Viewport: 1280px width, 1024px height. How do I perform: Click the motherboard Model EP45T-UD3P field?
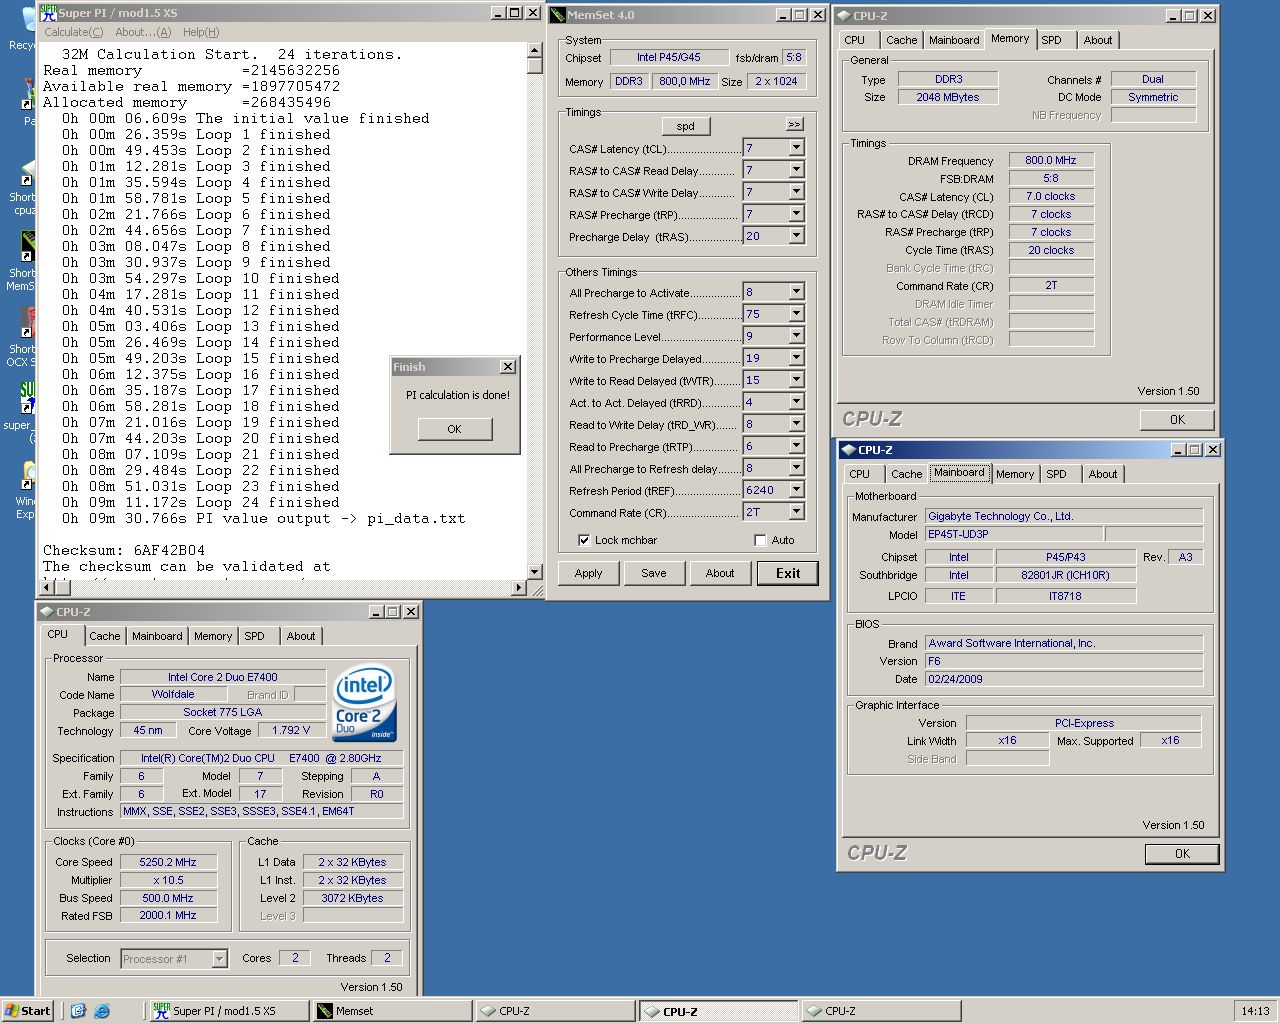click(x=1013, y=534)
